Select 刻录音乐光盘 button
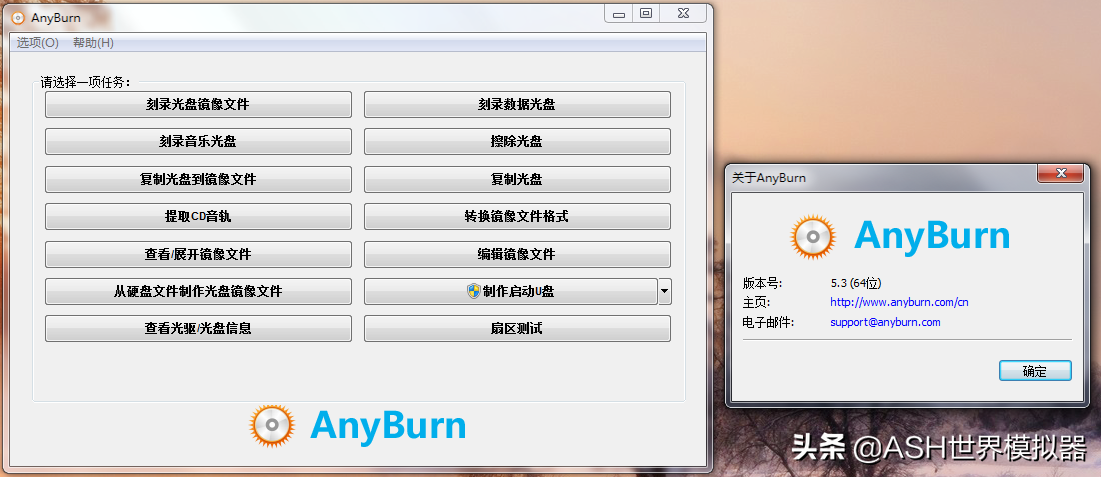 point(198,142)
